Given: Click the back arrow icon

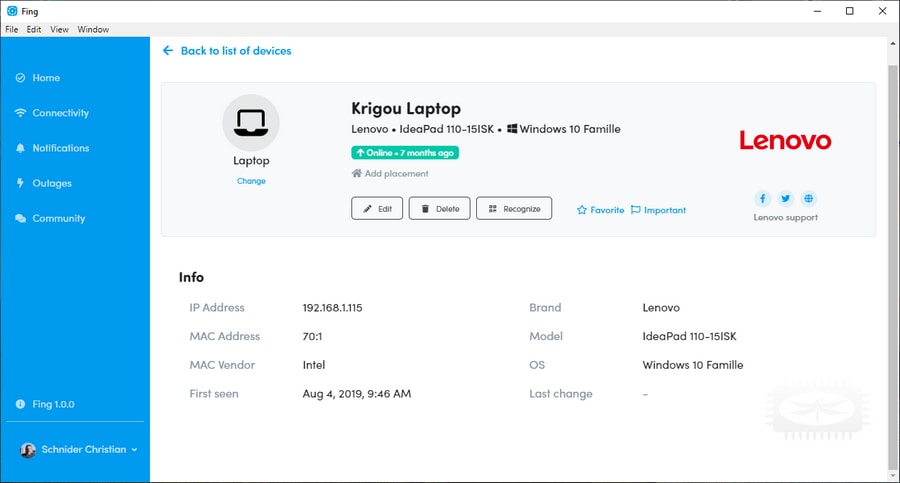Looking at the screenshot, I should 168,51.
